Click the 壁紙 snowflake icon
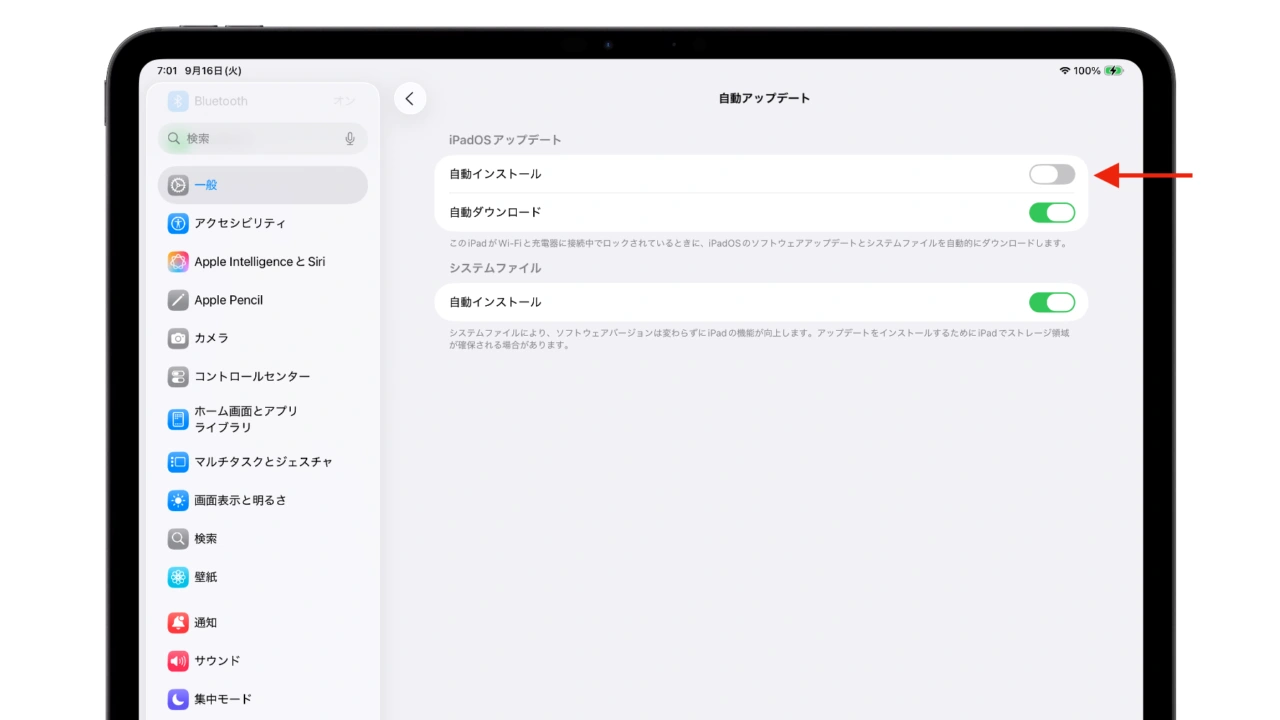Viewport: 1280px width, 720px height. [178, 577]
